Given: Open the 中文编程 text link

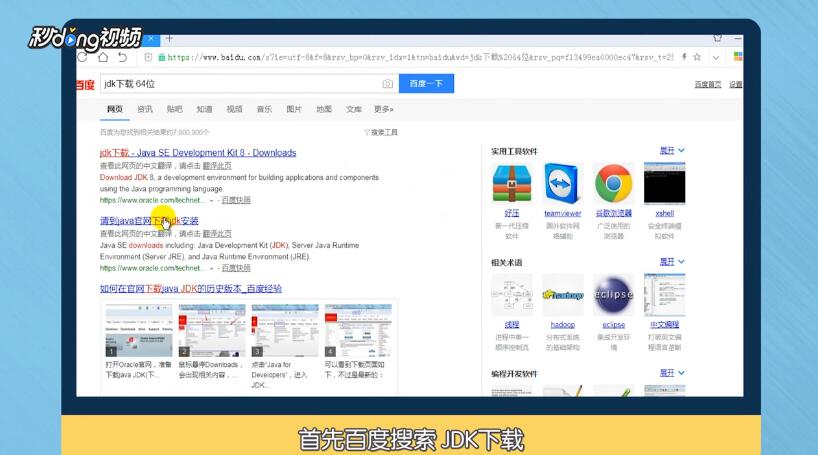Looking at the screenshot, I should point(665,325).
